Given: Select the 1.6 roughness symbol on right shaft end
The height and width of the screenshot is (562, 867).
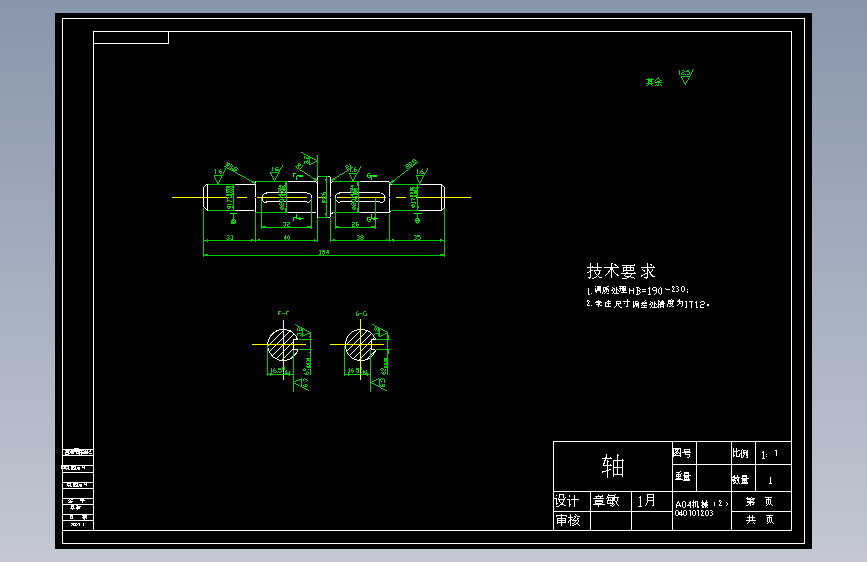Looking at the screenshot, I should point(421,175).
